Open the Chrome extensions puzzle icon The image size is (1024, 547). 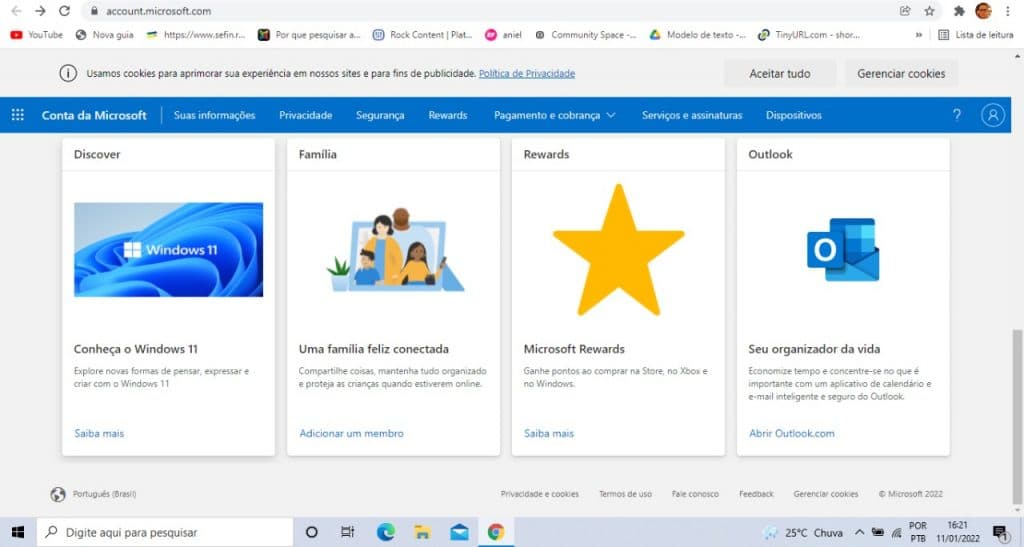959,10
